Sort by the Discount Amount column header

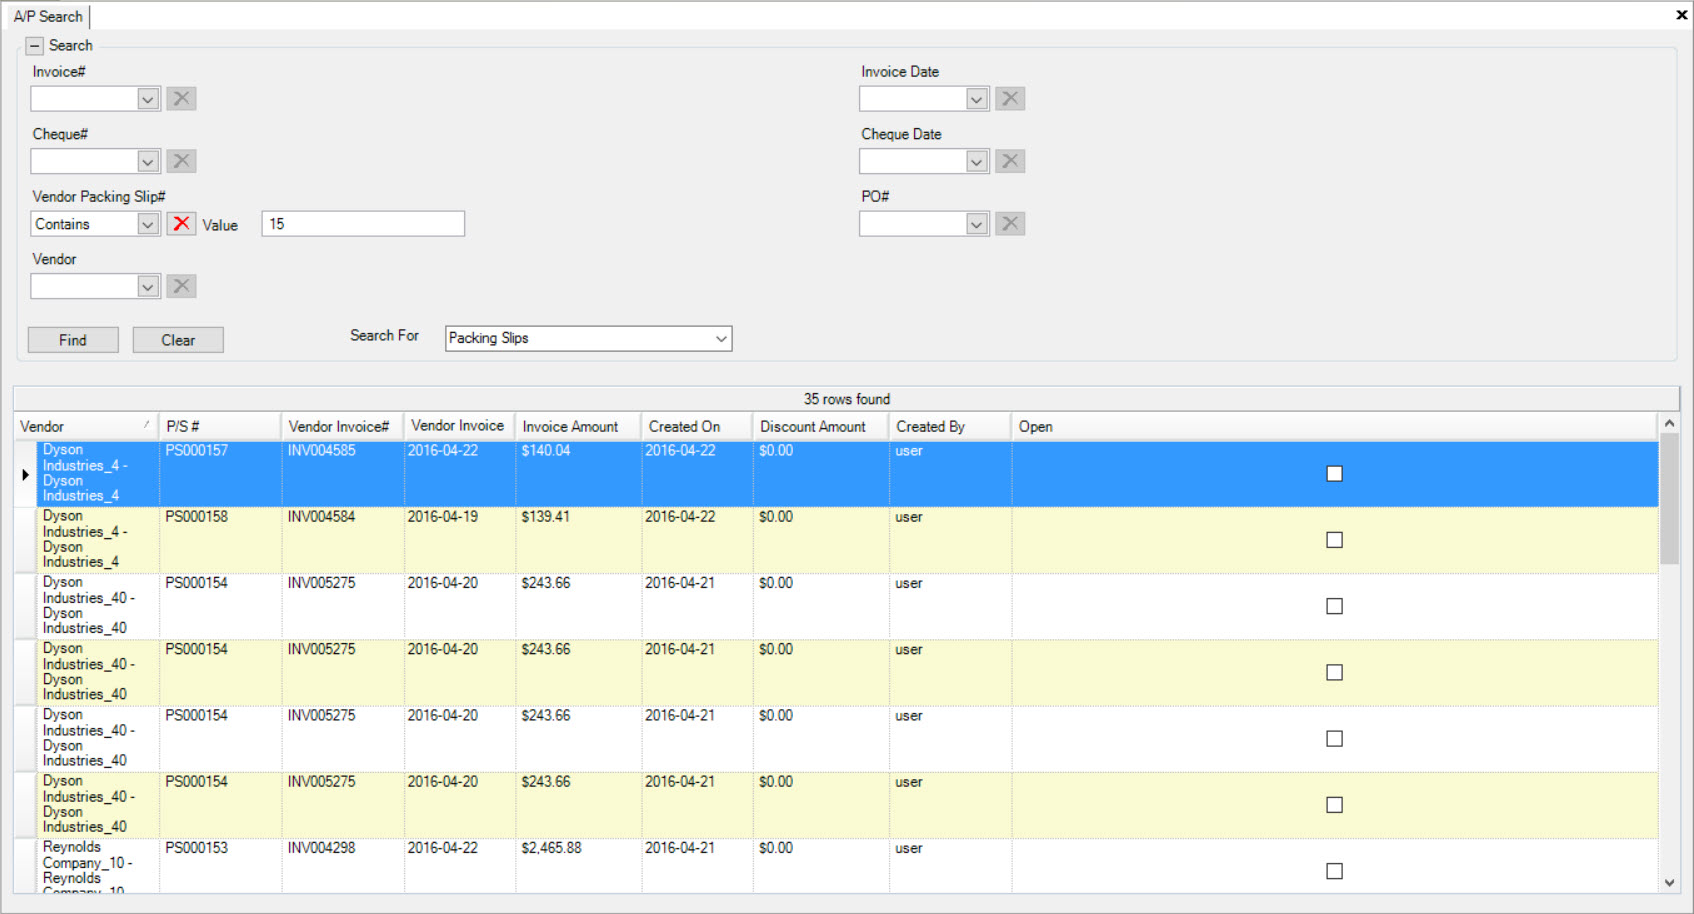click(x=821, y=426)
